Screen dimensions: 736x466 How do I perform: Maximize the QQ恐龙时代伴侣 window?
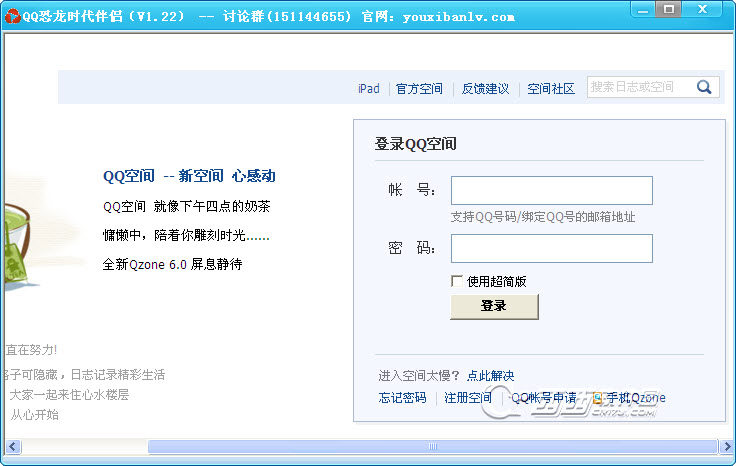(668, 9)
